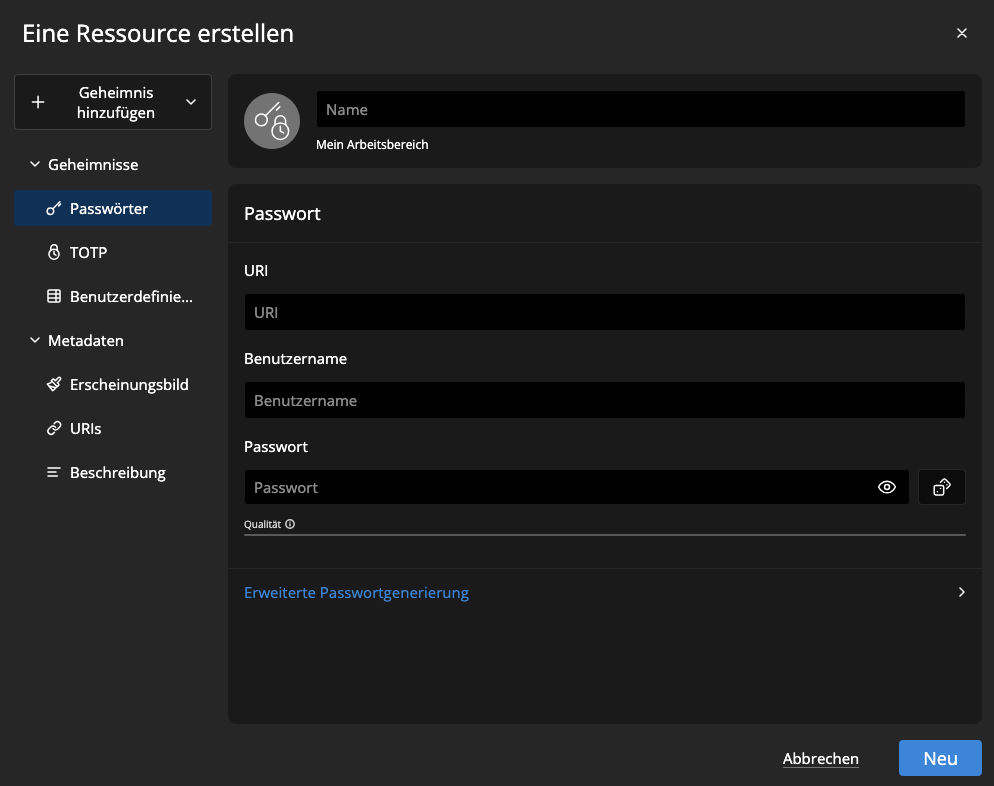Click the Neu button
This screenshot has height=786, width=994.
coord(940,758)
